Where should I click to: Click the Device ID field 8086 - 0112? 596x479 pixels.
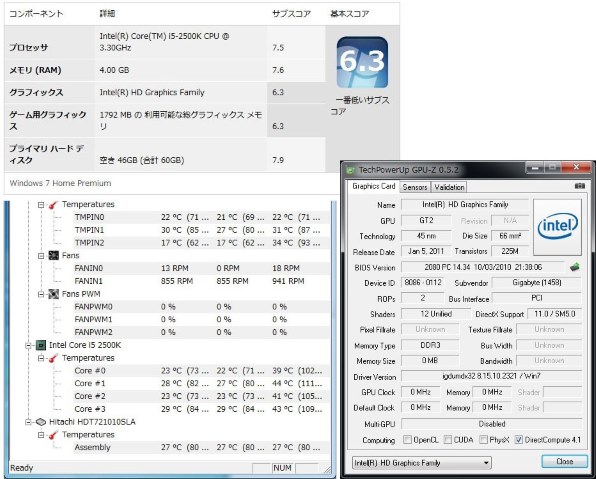[423, 282]
